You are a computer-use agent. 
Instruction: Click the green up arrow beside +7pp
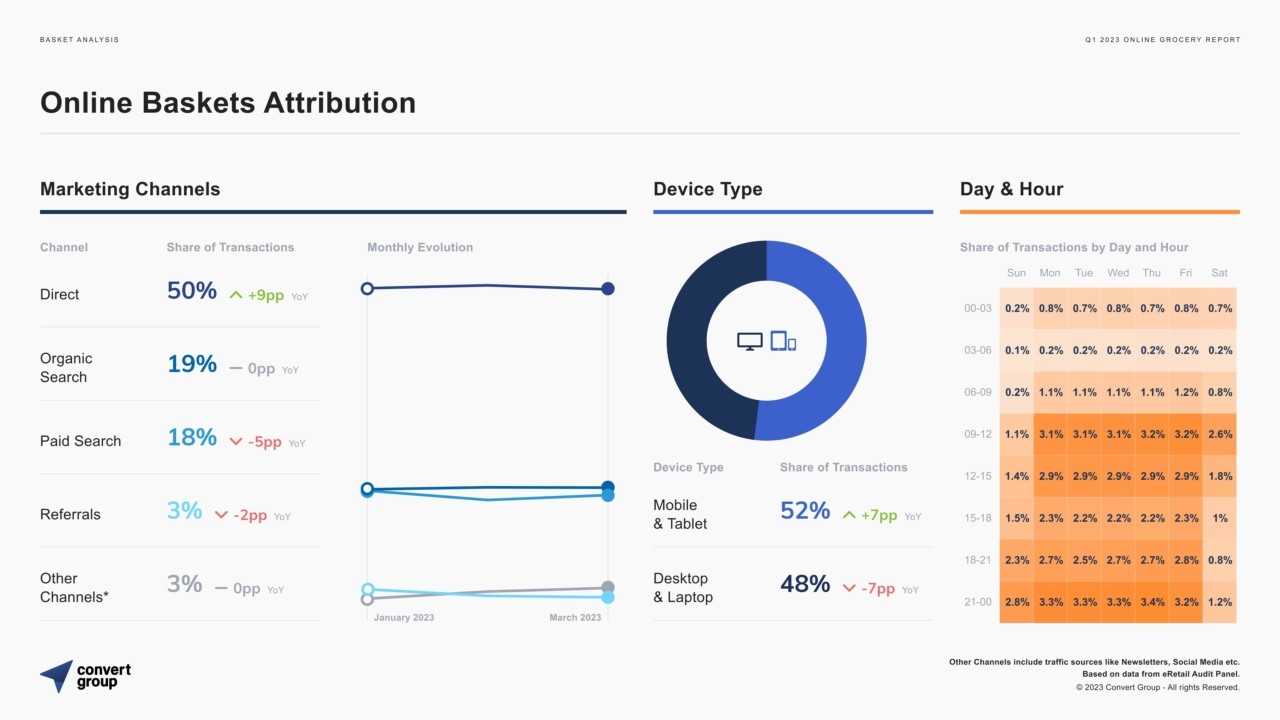pos(849,516)
